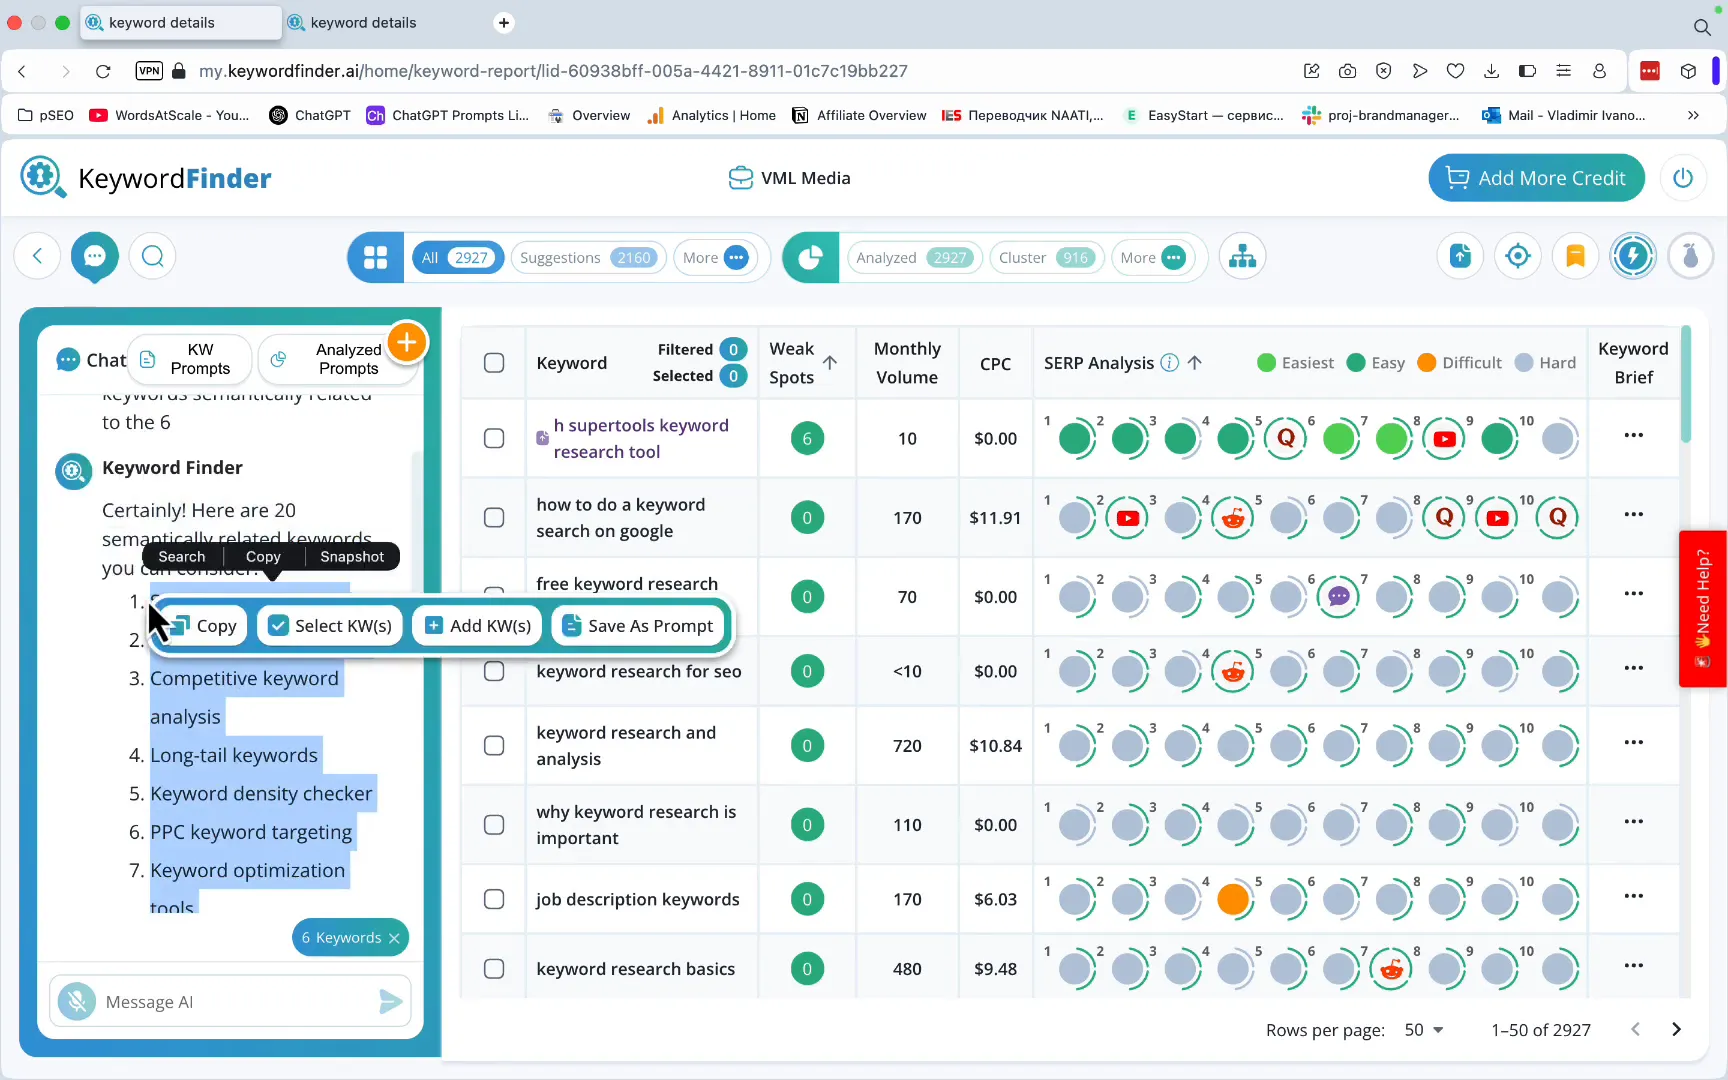Click Save As Prompt button
The height and width of the screenshot is (1080, 1728).
pyautogui.click(x=638, y=626)
